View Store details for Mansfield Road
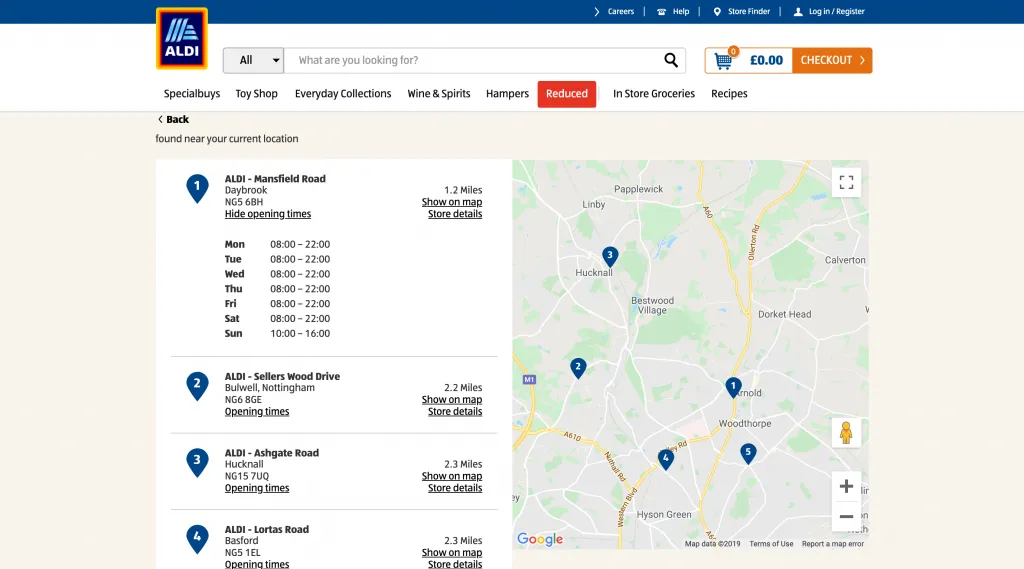This screenshot has height=569, width=1024. click(x=455, y=214)
